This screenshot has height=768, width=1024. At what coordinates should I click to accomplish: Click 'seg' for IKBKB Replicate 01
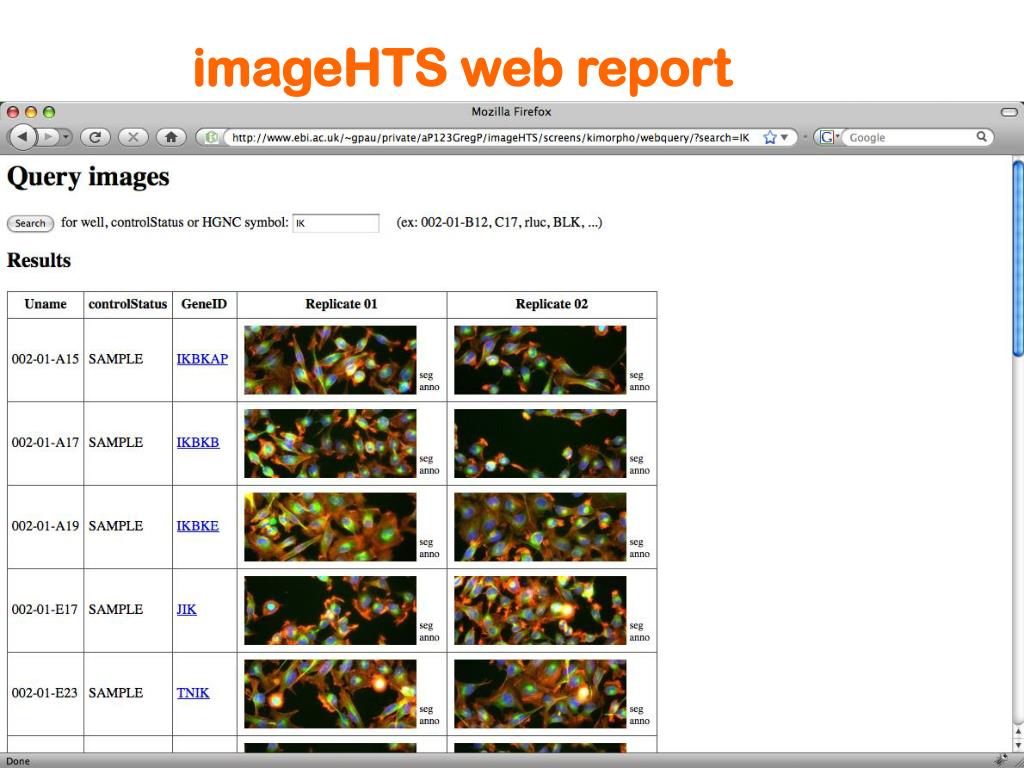(x=426, y=459)
